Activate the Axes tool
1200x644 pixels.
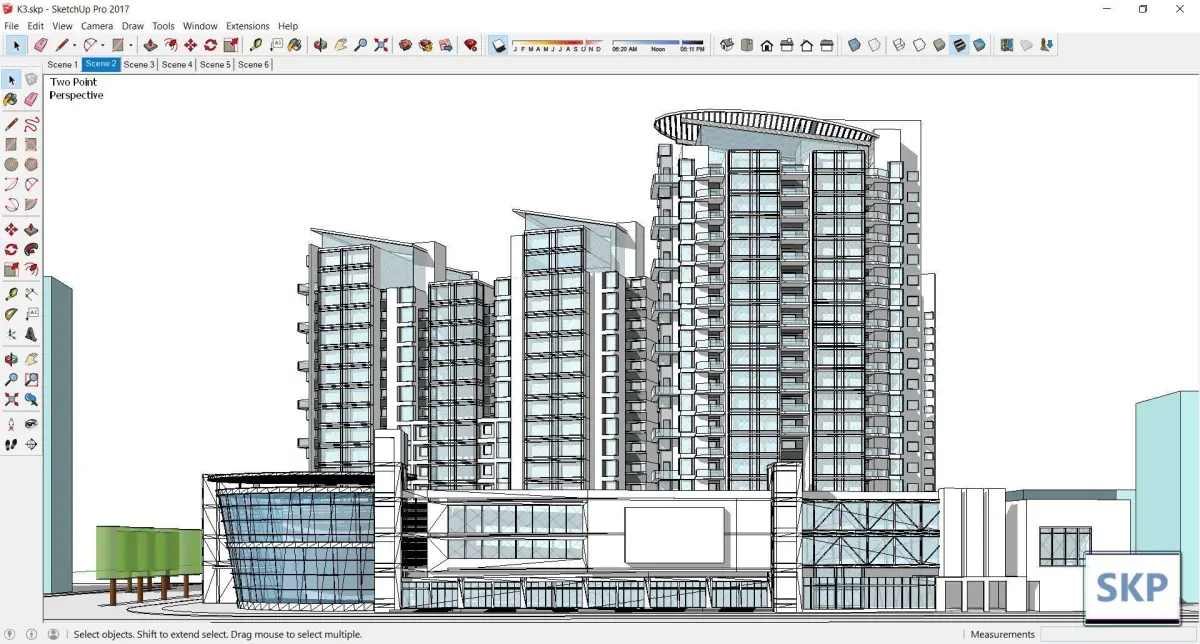[11, 334]
